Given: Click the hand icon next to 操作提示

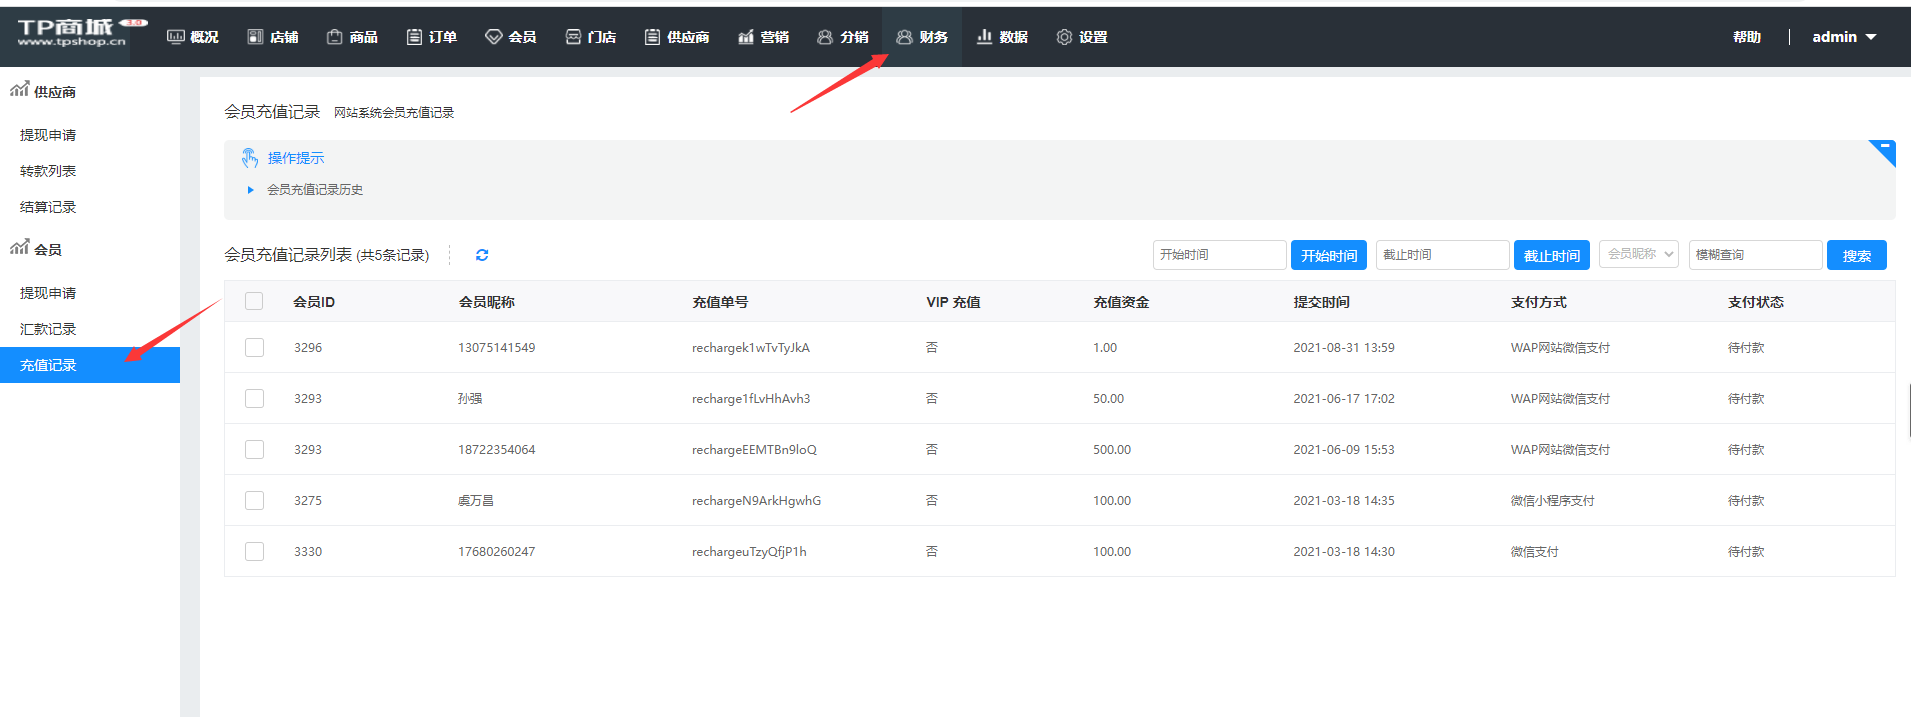Looking at the screenshot, I should (250, 158).
